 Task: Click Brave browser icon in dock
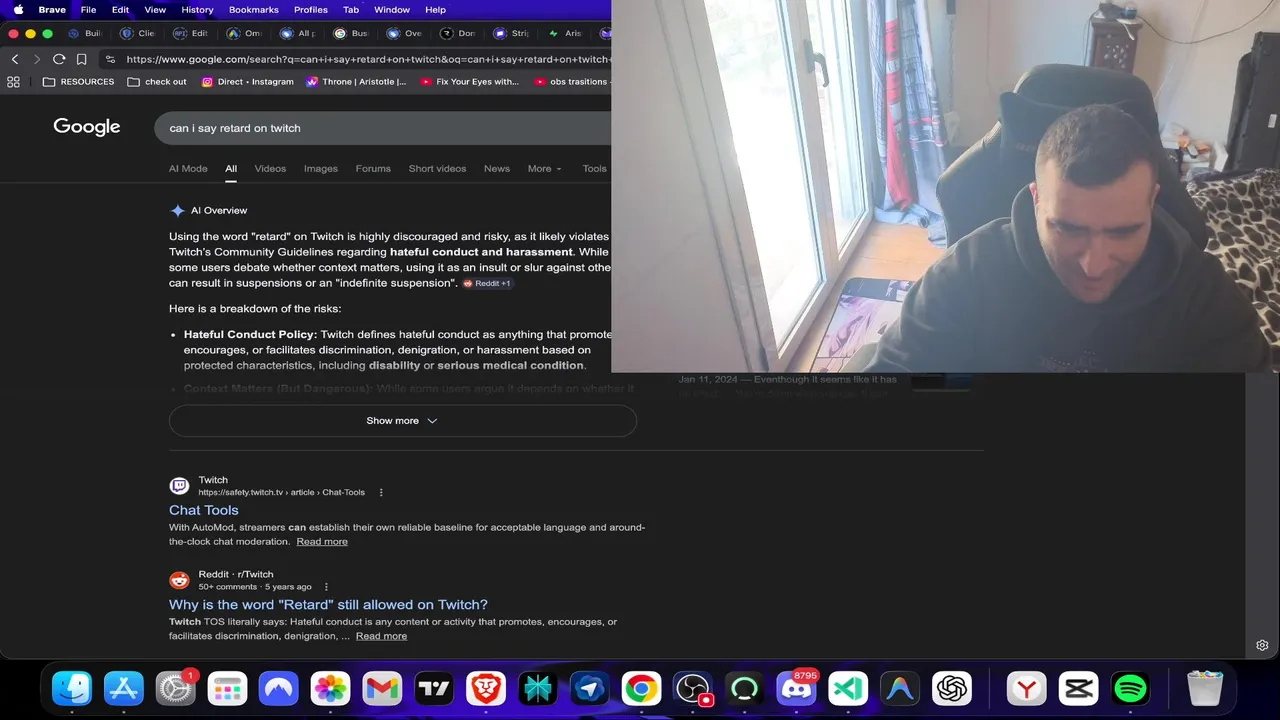[x=486, y=688]
